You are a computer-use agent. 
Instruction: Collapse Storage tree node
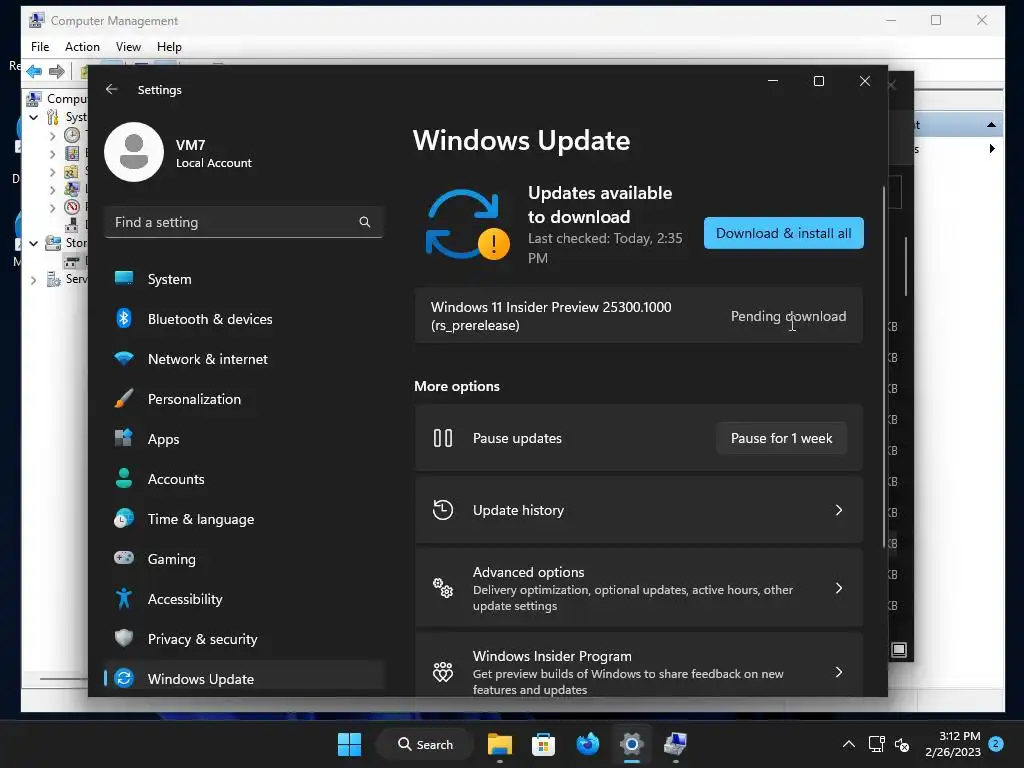[x=34, y=244]
